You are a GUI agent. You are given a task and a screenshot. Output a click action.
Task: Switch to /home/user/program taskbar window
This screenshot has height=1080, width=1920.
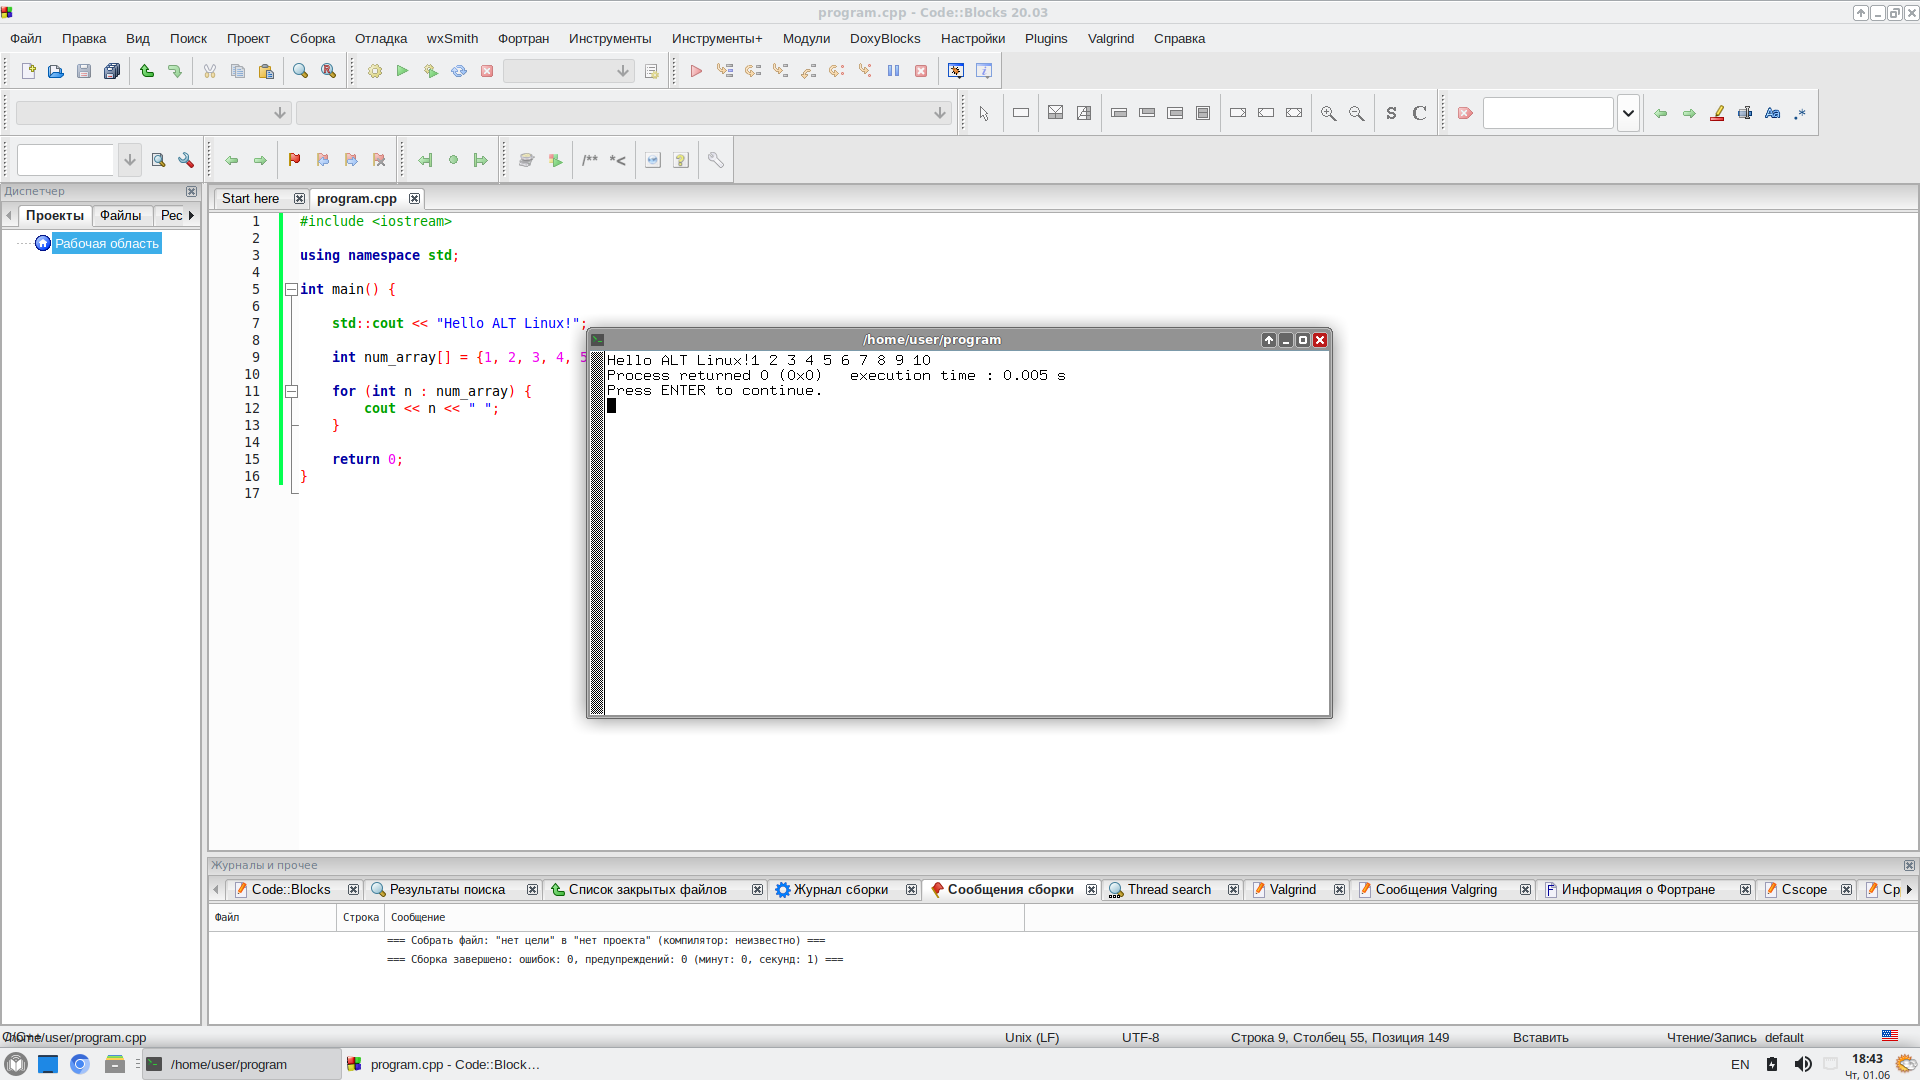point(241,1064)
